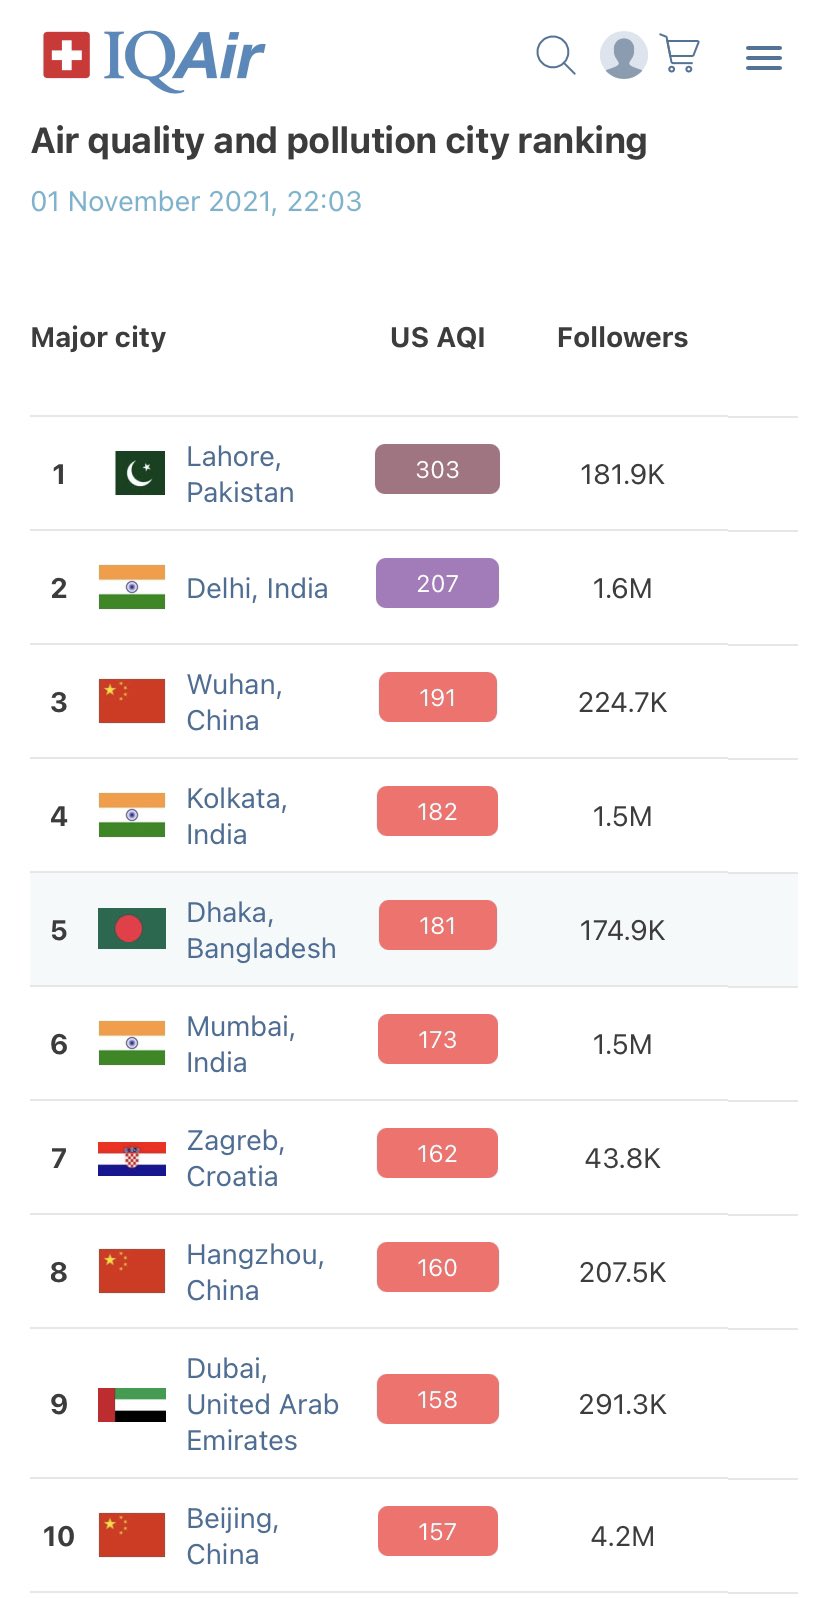Click the 303 AQI badge for Lahore
The image size is (828, 1598).
coord(437,469)
